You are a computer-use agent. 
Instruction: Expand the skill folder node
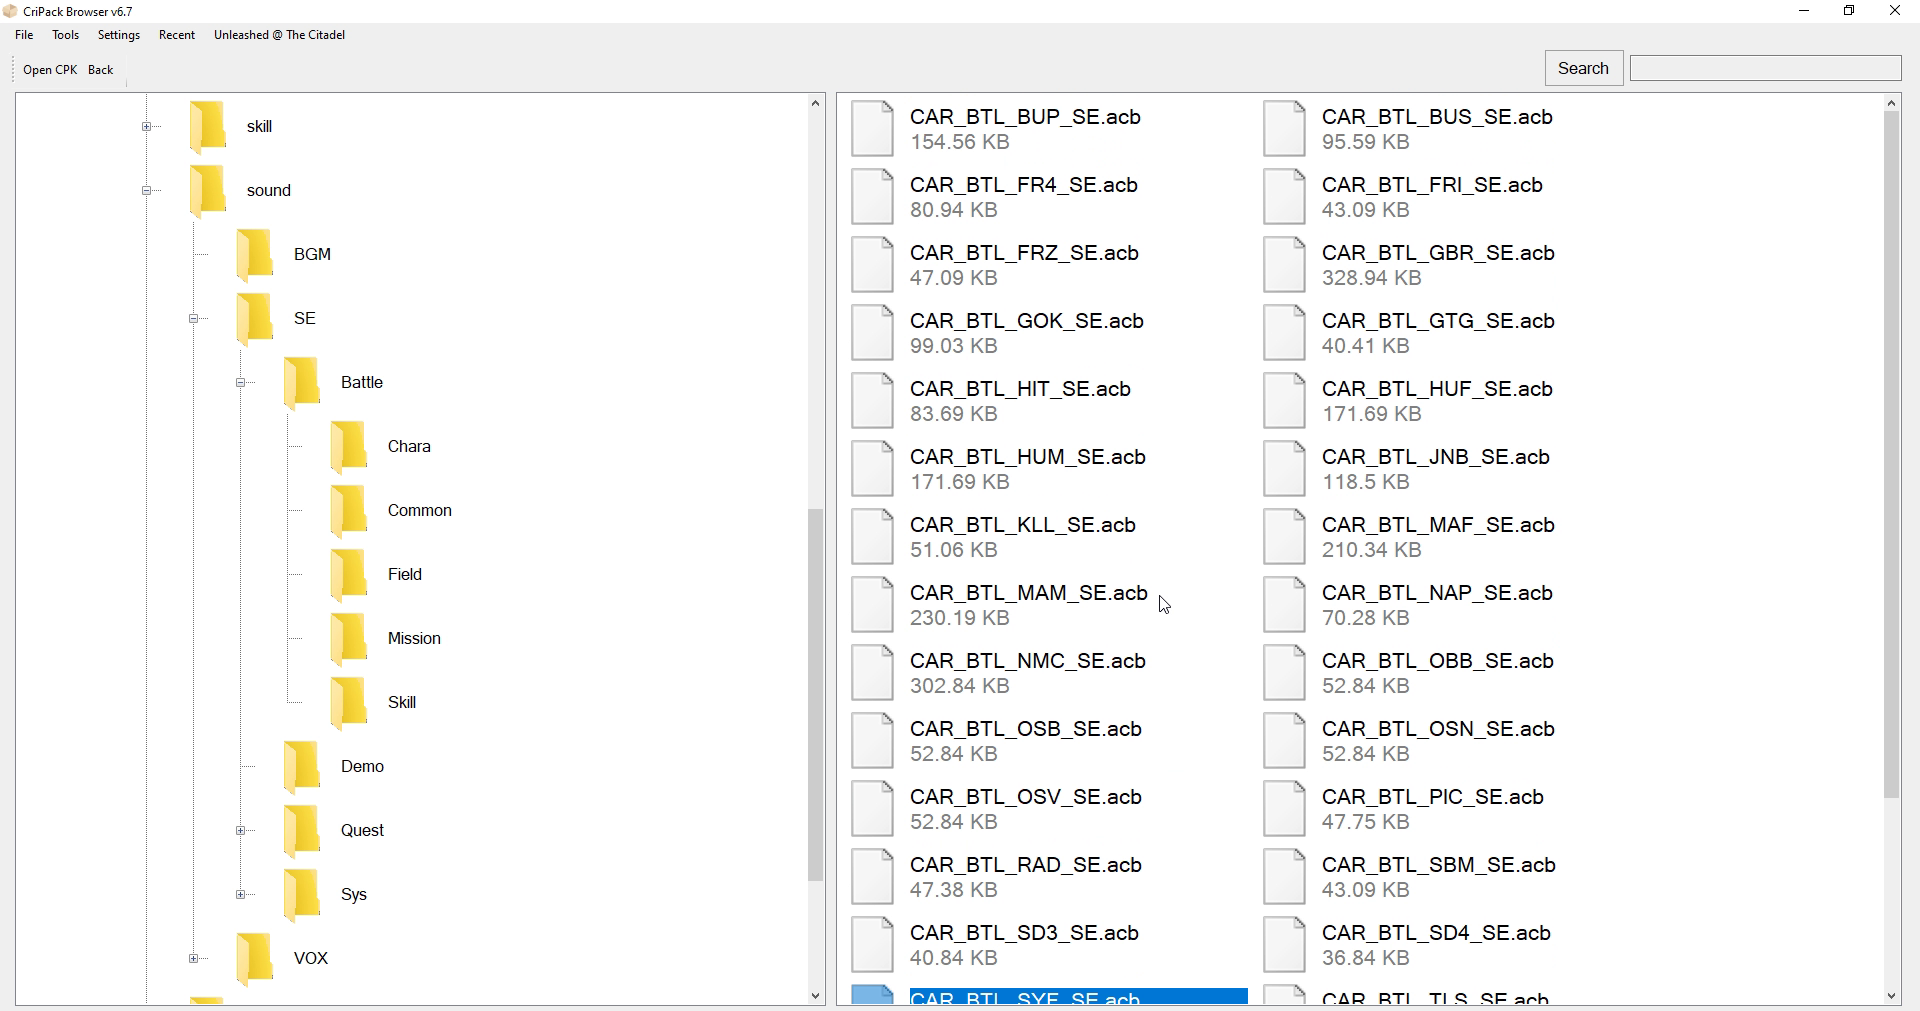click(146, 127)
